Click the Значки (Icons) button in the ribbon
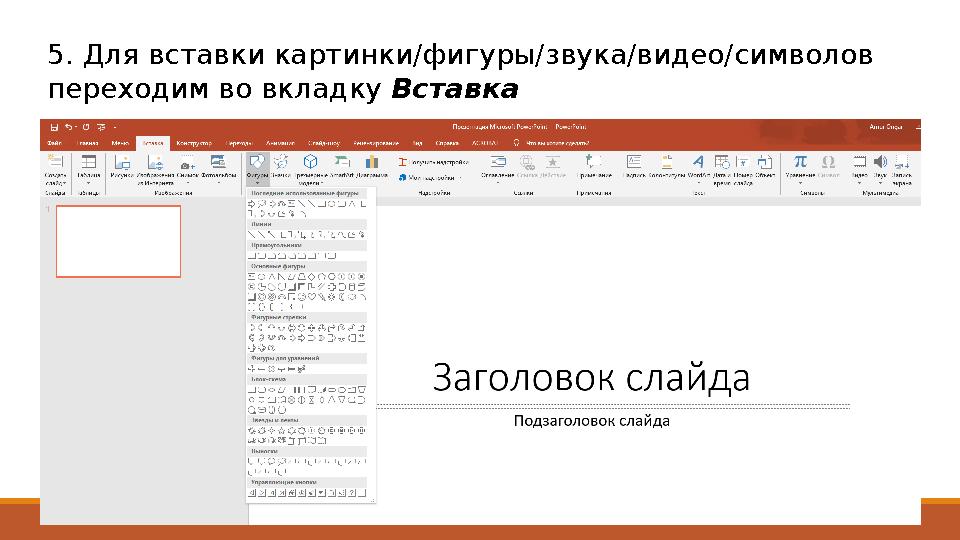This screenshot has width=960, height=540. (281, 162)
